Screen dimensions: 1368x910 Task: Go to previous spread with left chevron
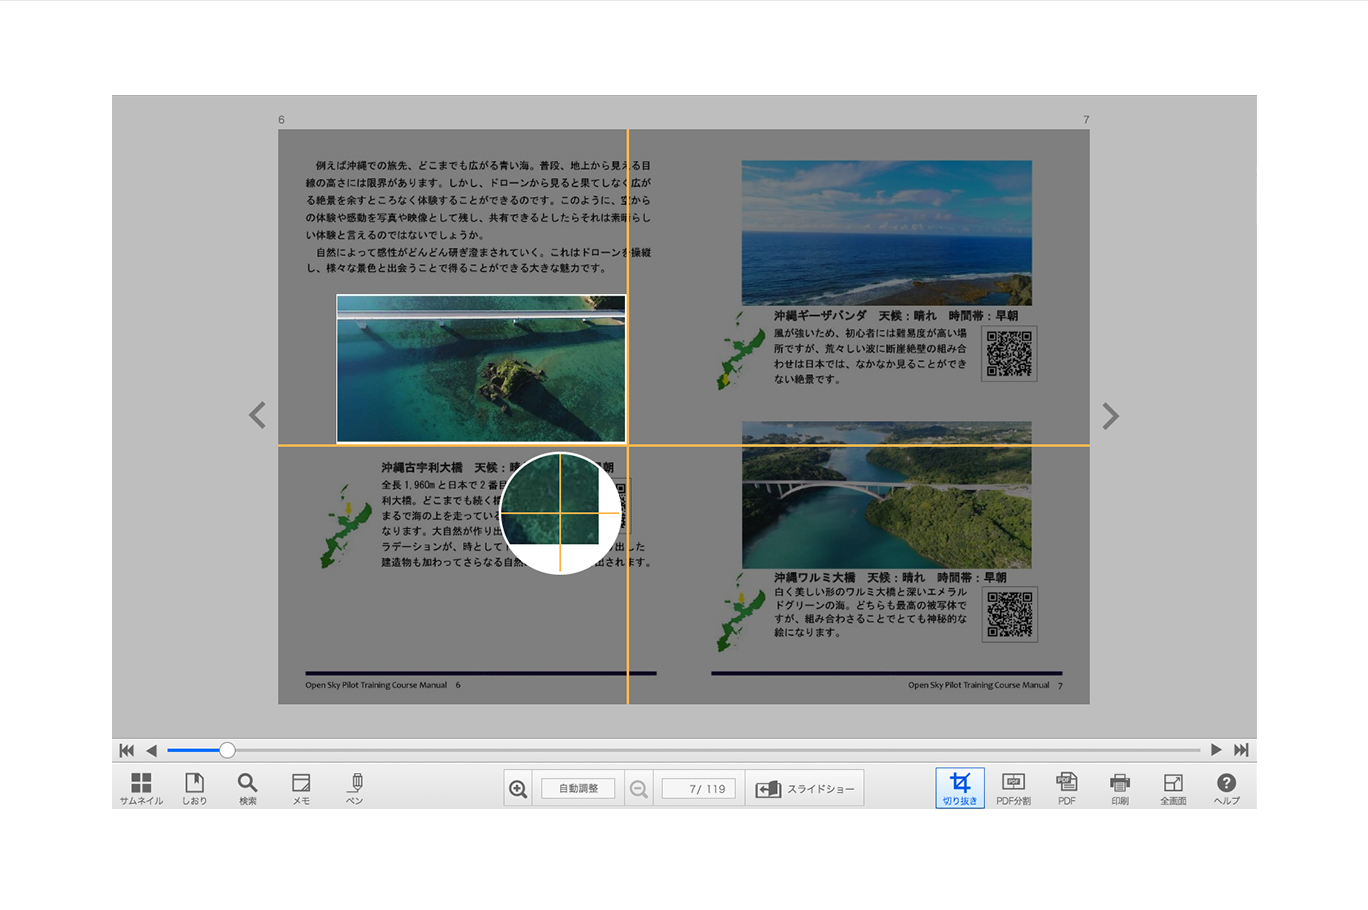[258, 416]
